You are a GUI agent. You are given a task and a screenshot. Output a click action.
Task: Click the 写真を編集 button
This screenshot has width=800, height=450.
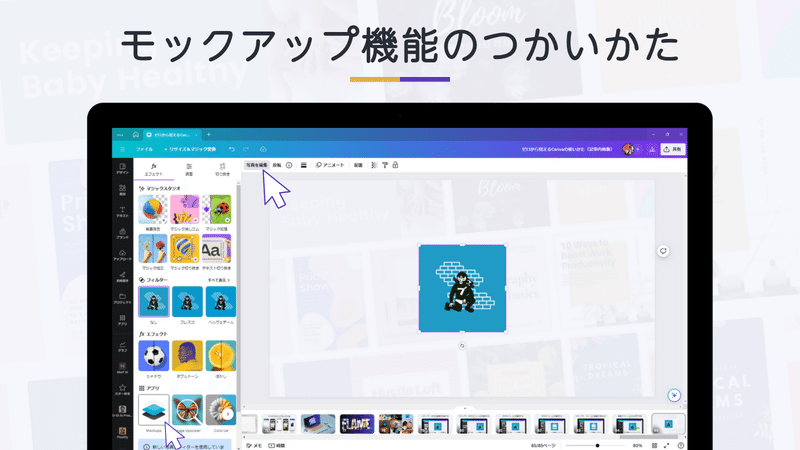tap(257, 165)
